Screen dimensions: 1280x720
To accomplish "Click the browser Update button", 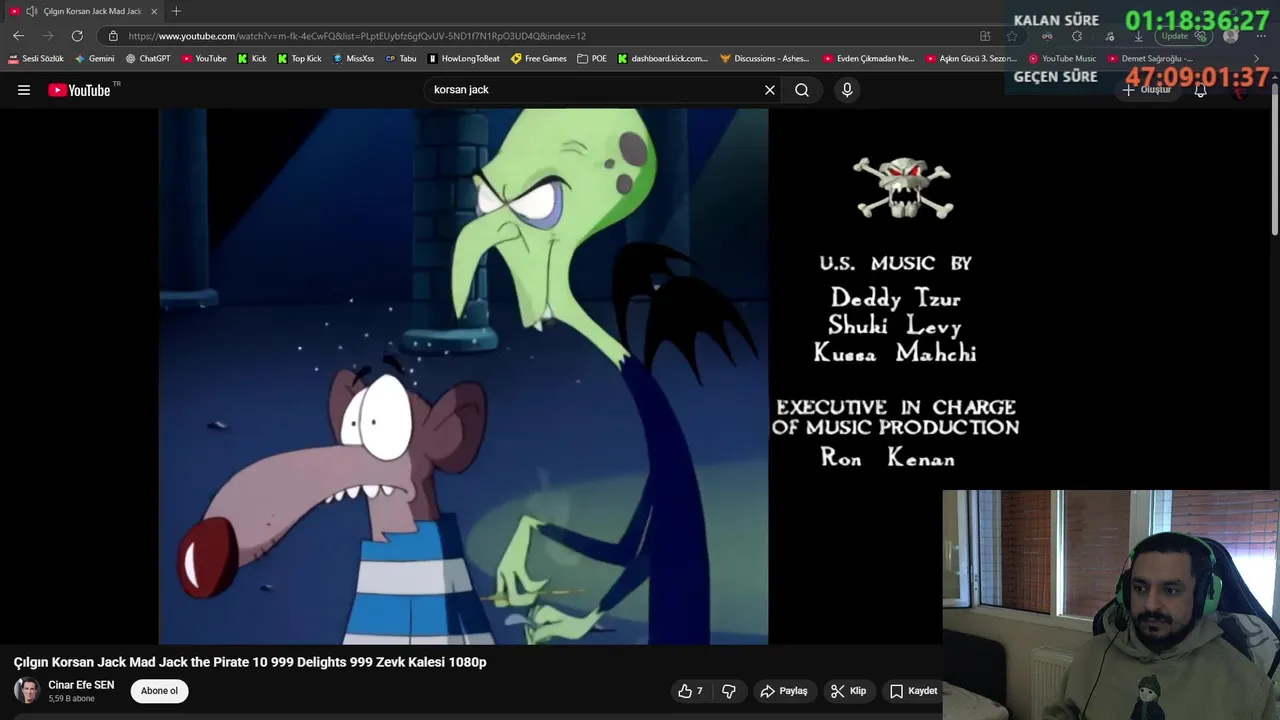I will 1184,36.
